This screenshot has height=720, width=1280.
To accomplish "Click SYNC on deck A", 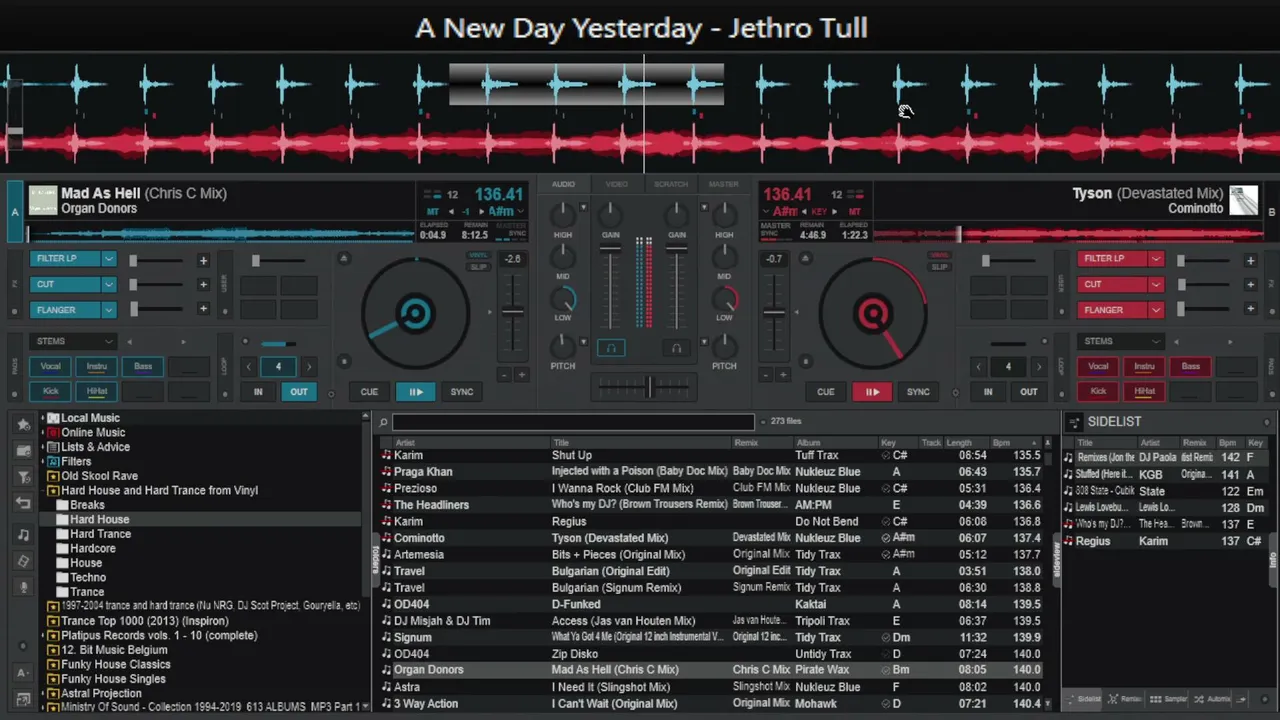I will (x=462, y=392).
